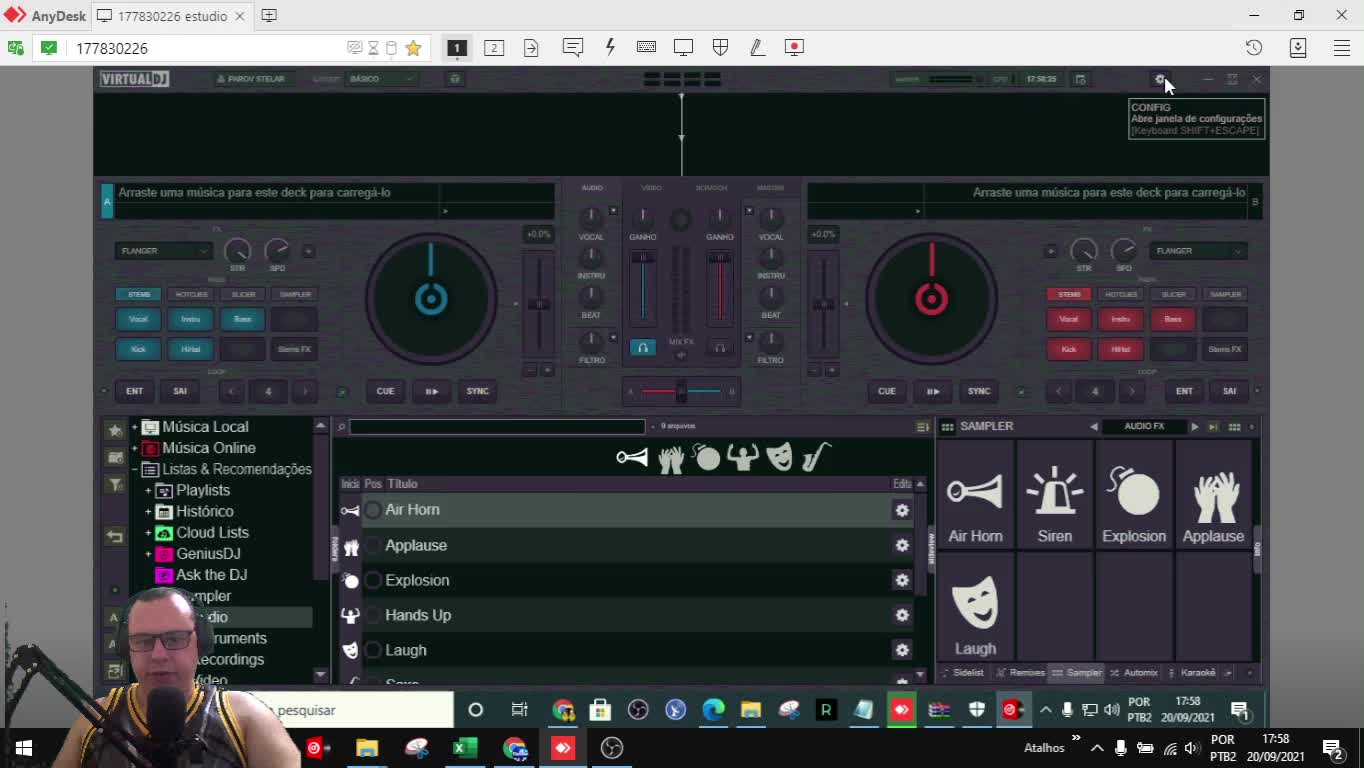The image size is (1364, 768).
Task: Switch deck A pads to SLICER
Action: (243, 294)
